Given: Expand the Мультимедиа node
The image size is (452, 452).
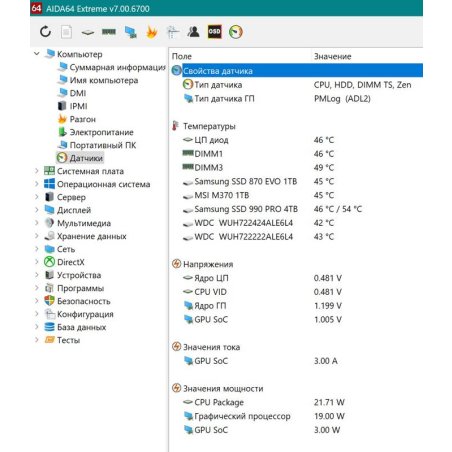Looking at the screenshot, I should (37, 223).
